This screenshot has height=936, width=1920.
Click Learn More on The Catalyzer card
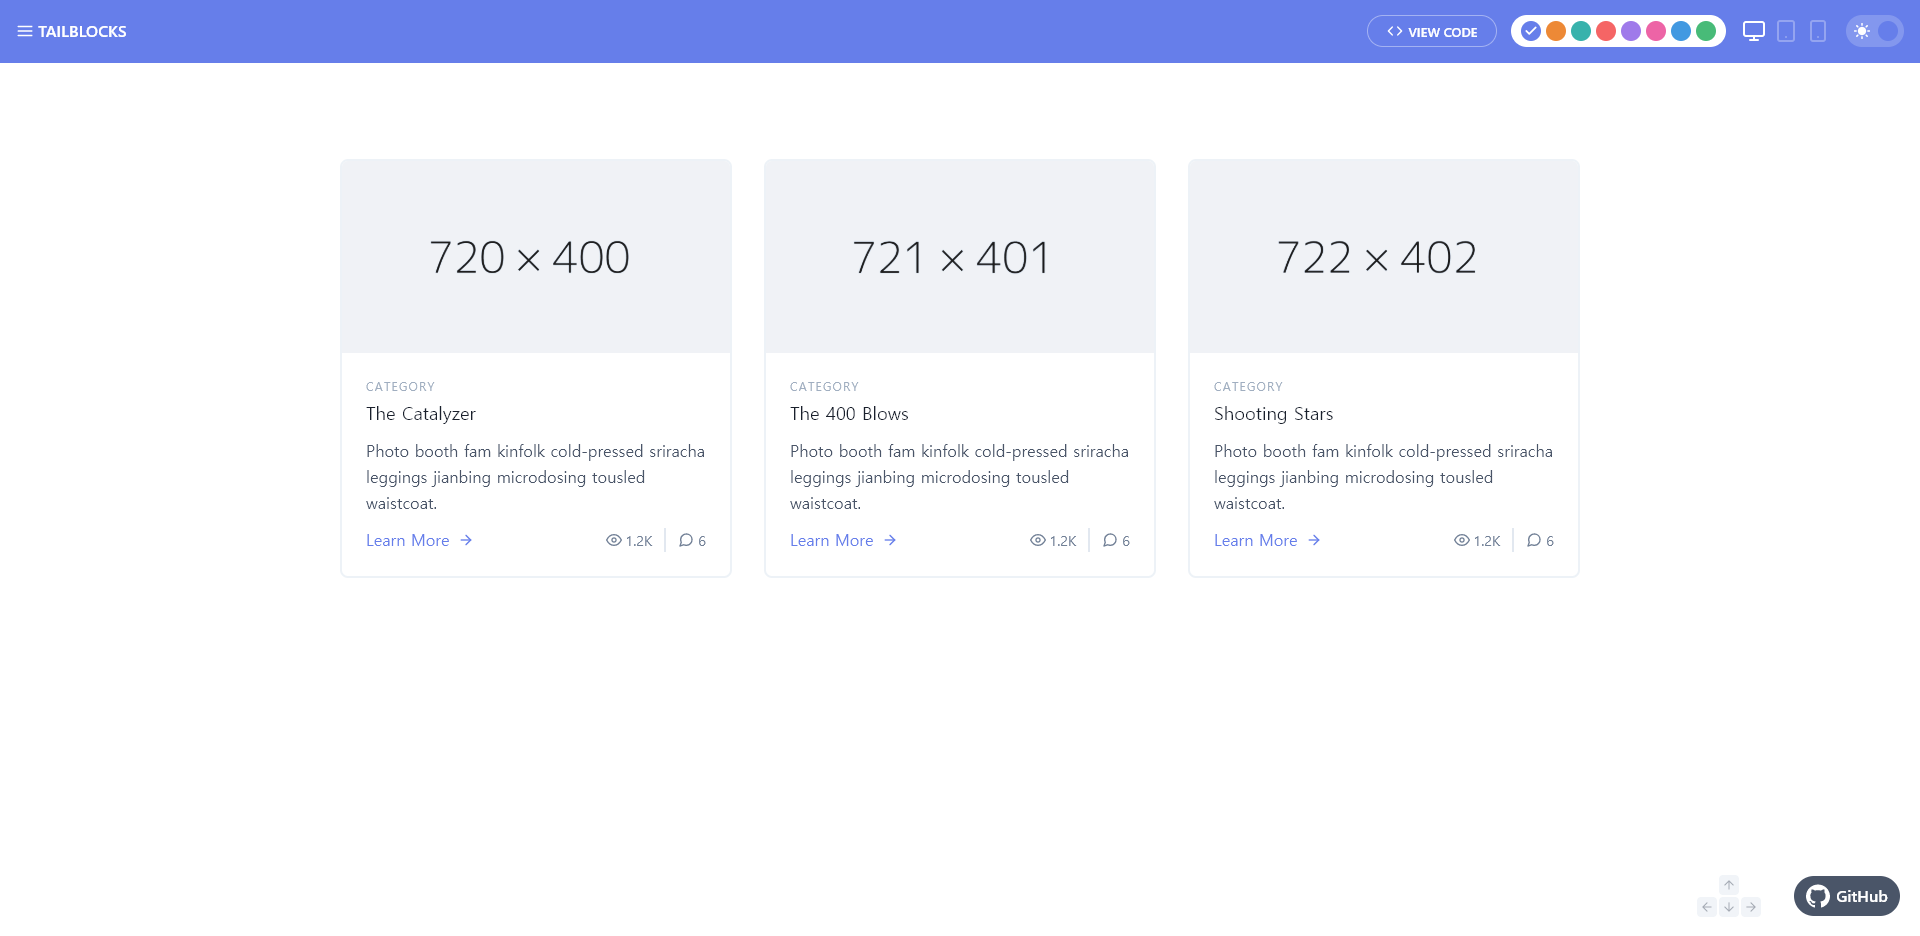(419, 541)
